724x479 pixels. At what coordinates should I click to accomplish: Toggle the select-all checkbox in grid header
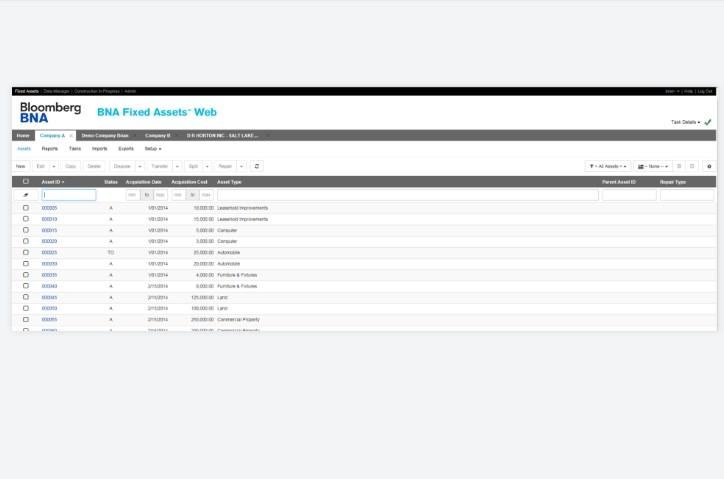26,182
